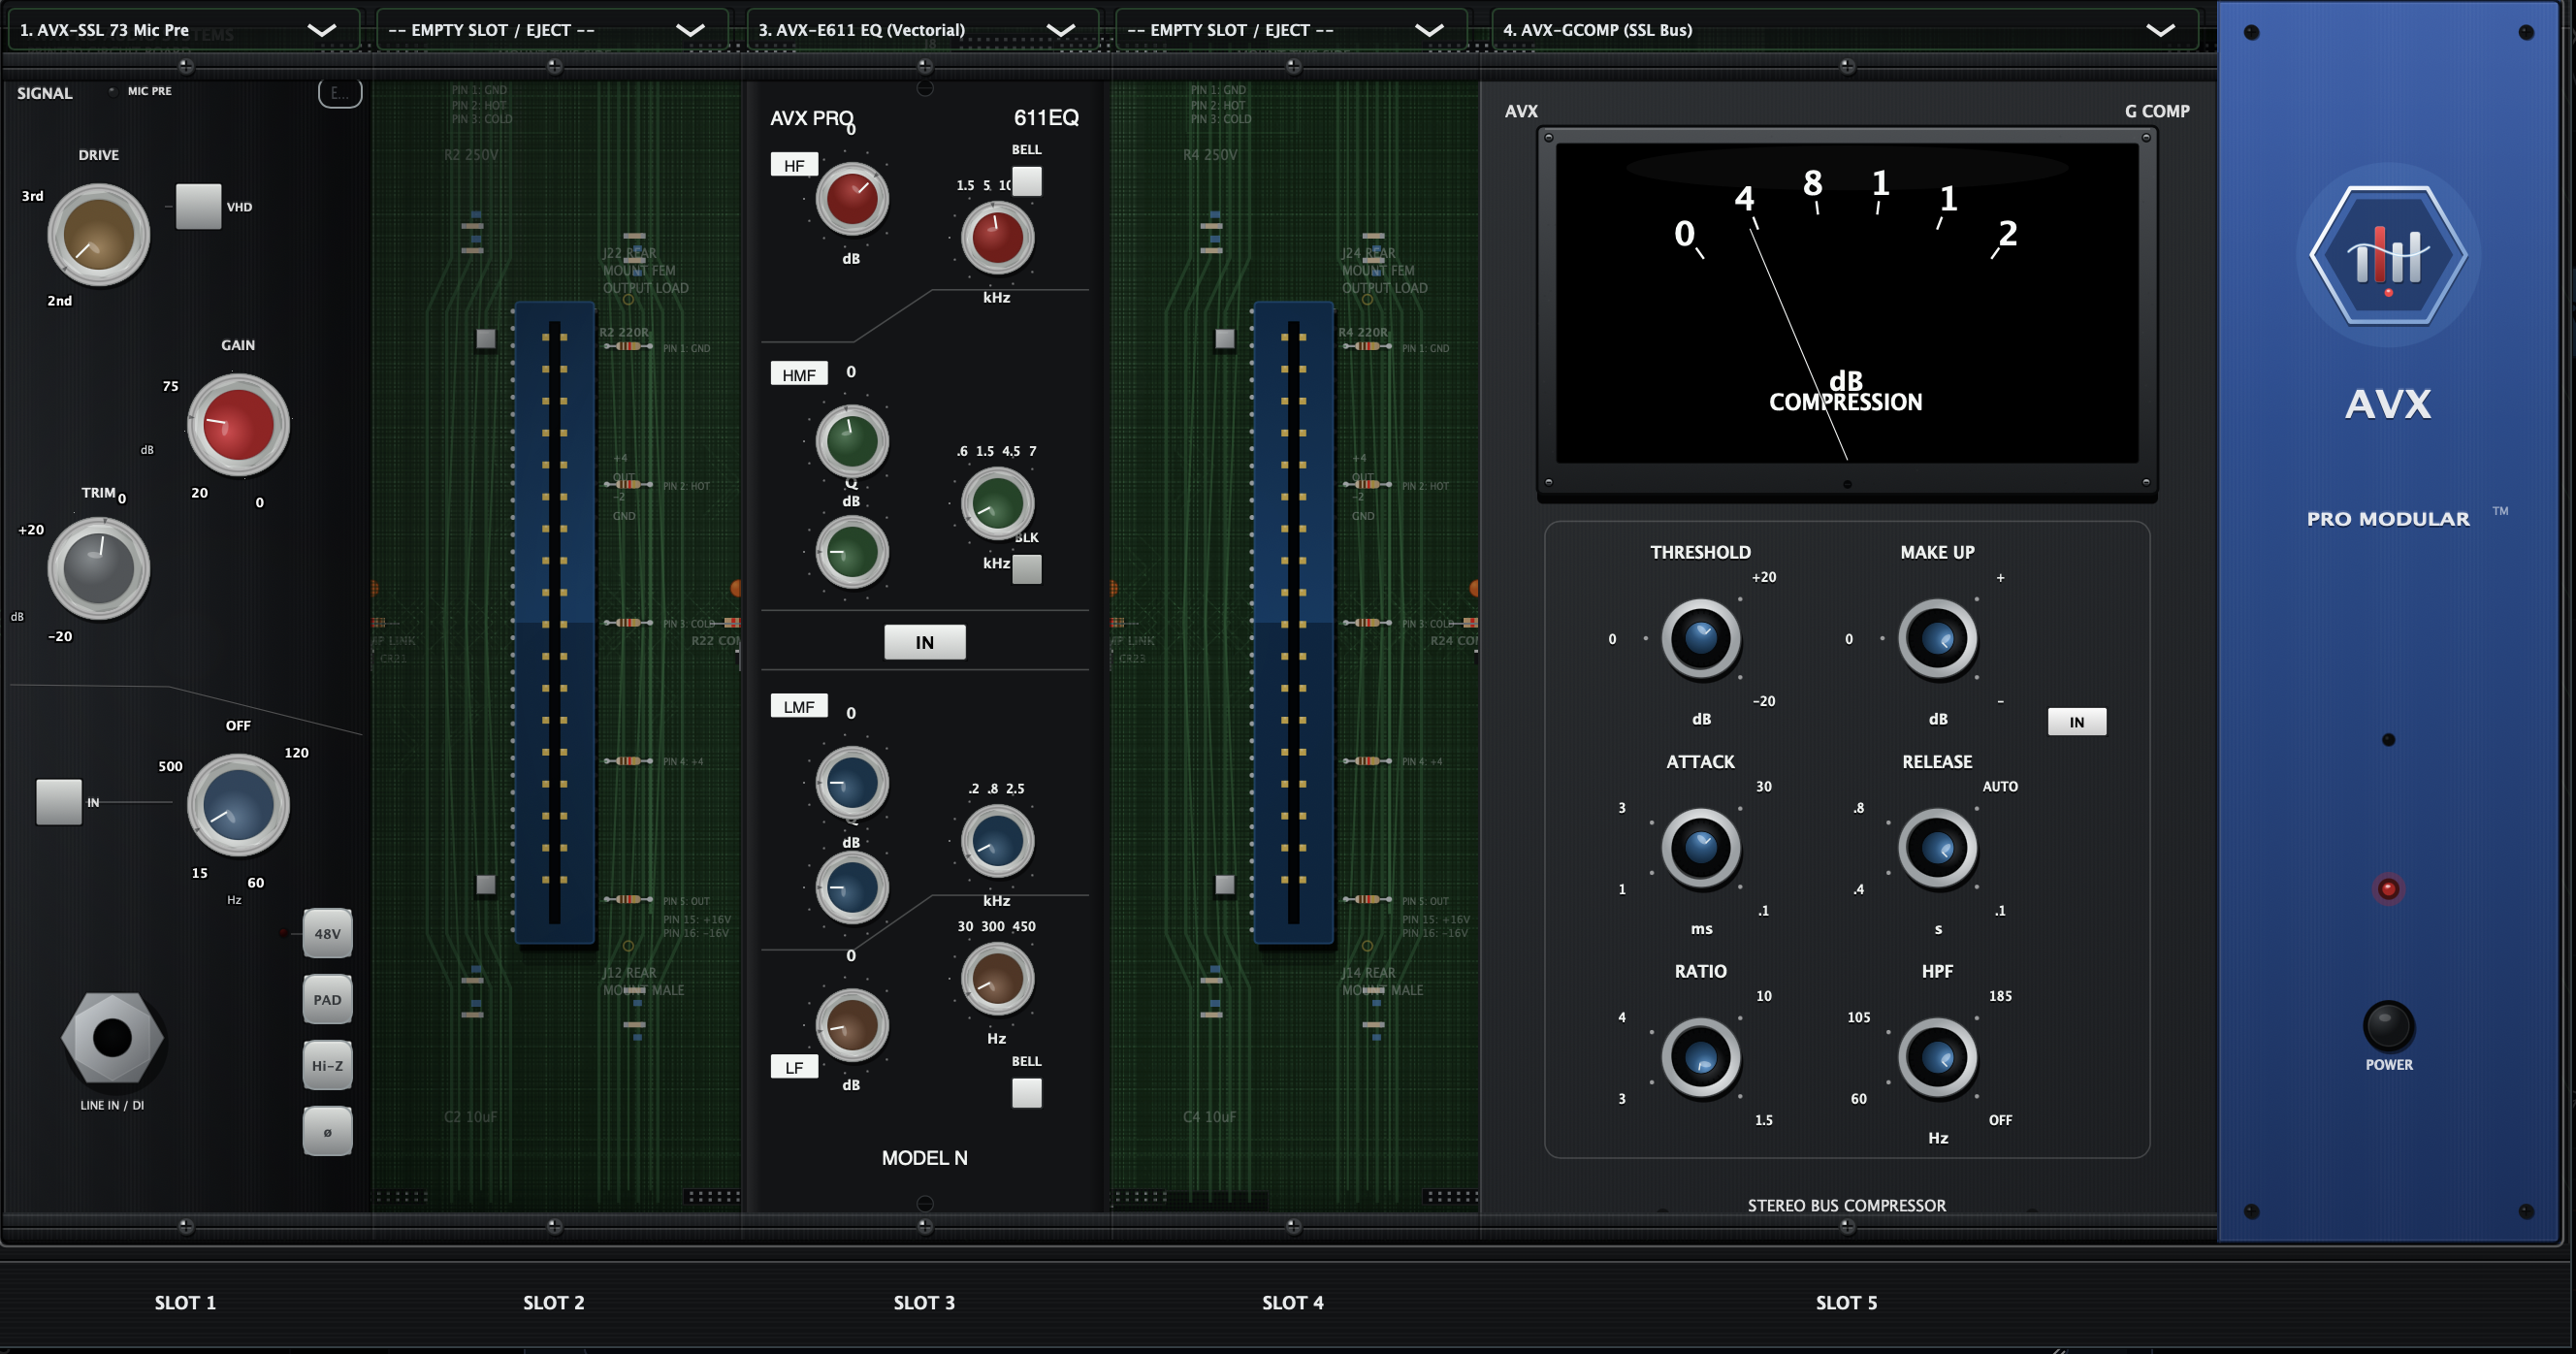The image size is (2576, 1354).
Task: Click the HF dB gain knob
Action: pos(852,199)
